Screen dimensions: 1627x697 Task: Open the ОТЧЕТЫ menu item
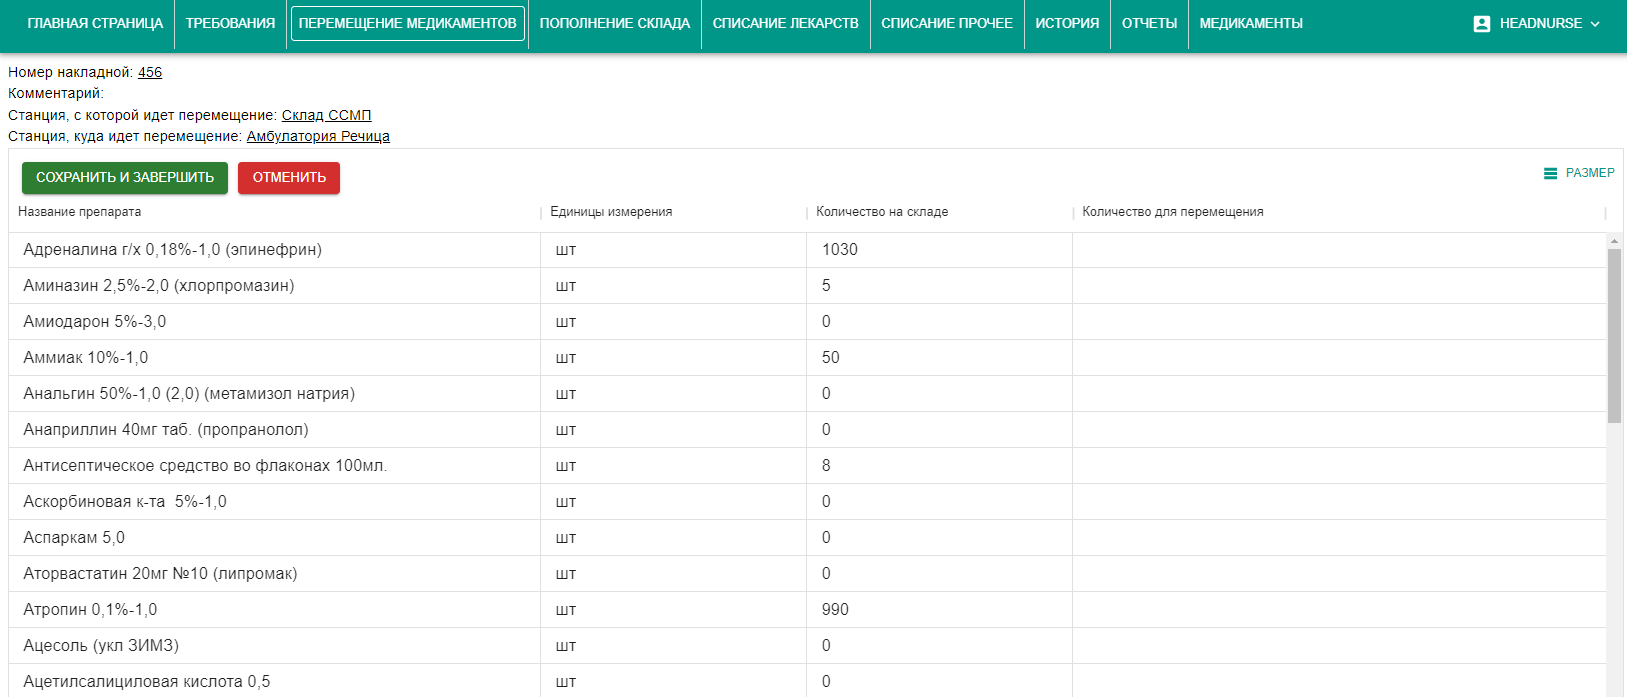(x=1149, y=23)
